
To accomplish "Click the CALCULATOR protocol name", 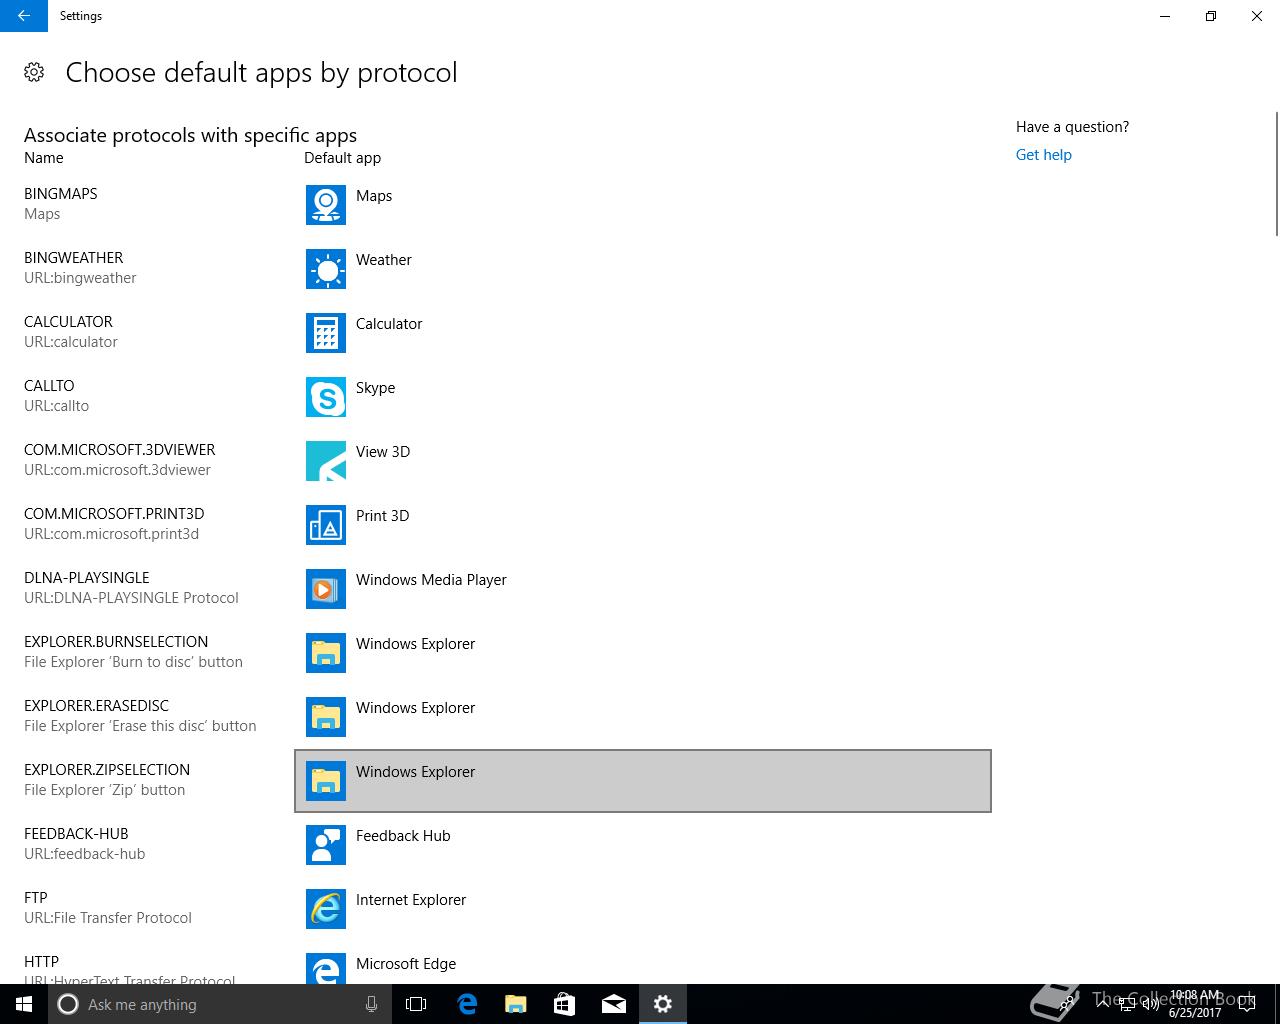I will click(x=68, y=322).
